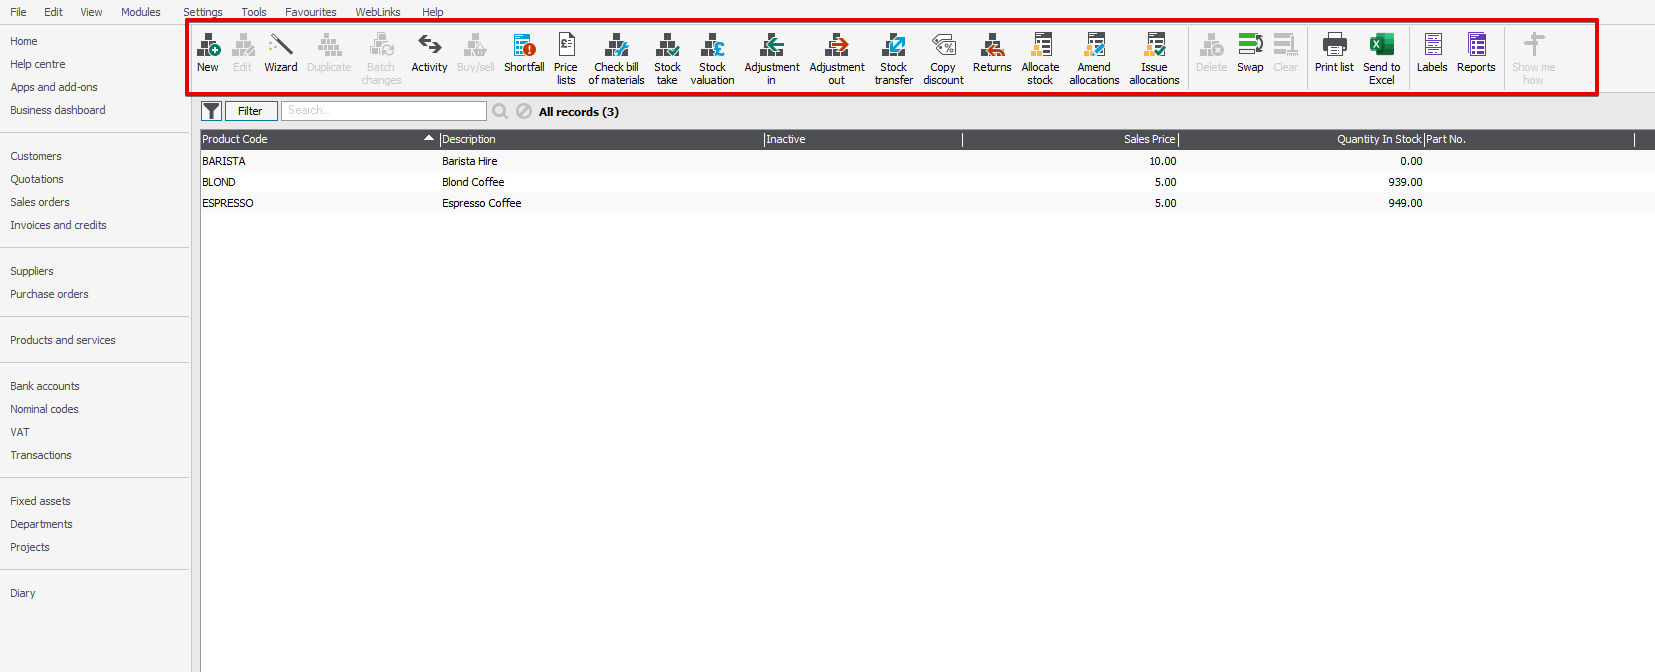Start a Stock take
1655x672 pixels.
click(667, 58)
